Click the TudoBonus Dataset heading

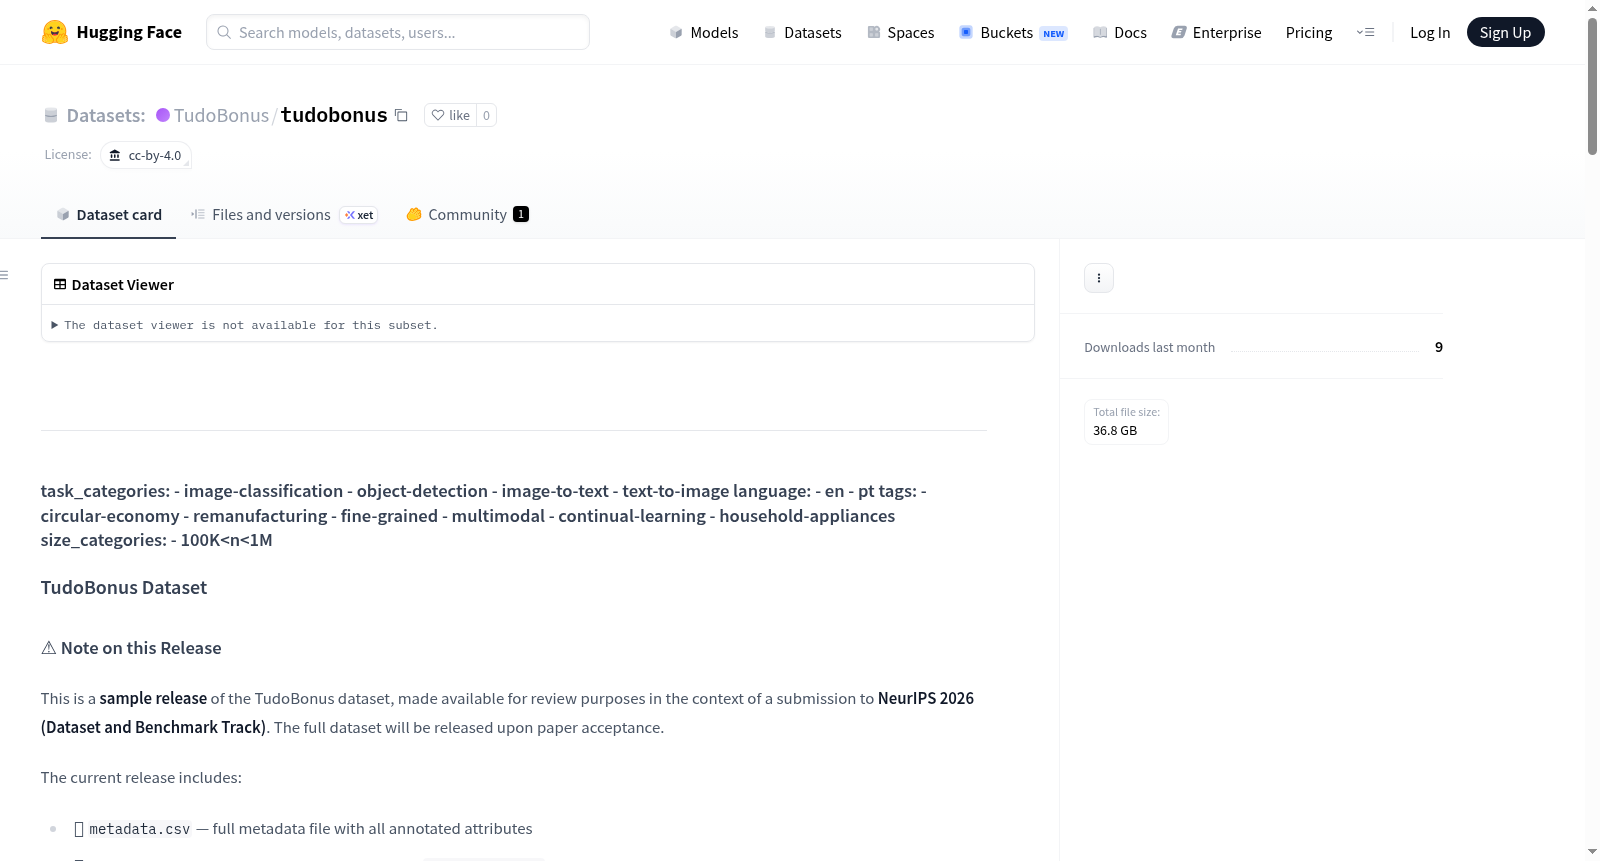pyautogui.click(x=124, y=588)
